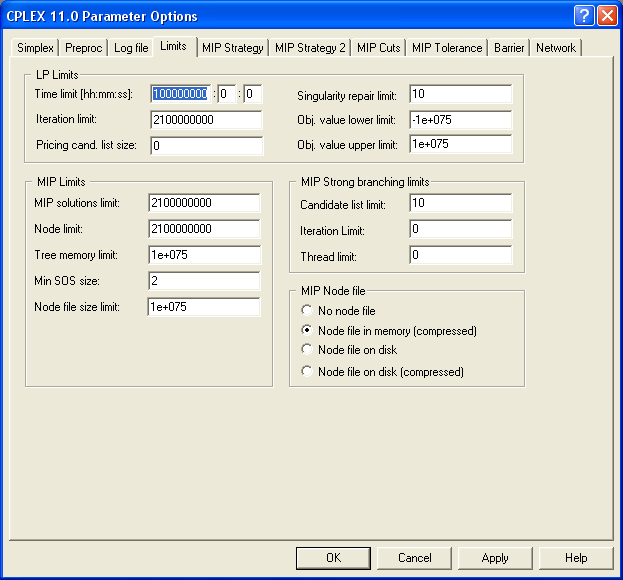This screenshot has height=580, width=623.
Task: Click the Tree memory limit field
Action: tap(204, 255)
